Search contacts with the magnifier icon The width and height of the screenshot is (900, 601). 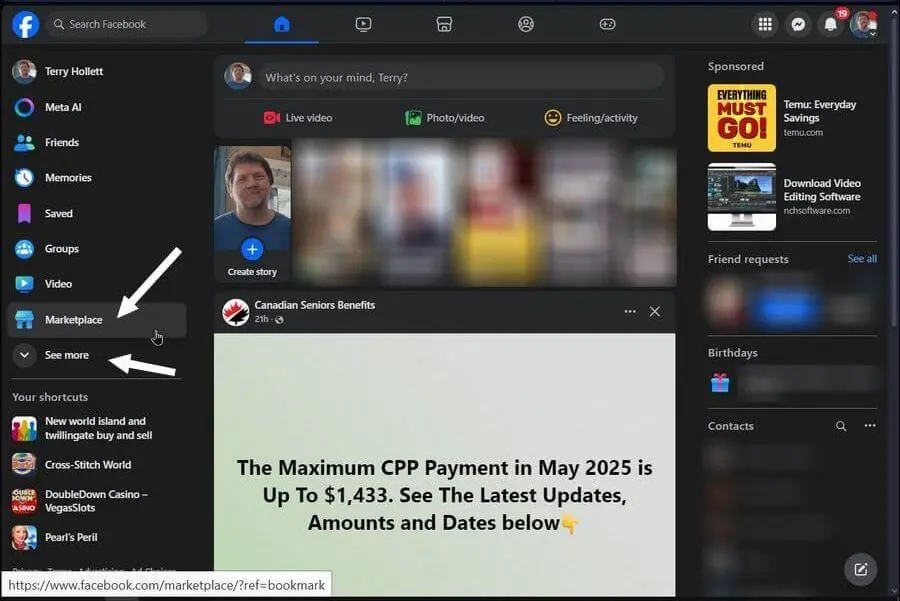click(841, 426)
